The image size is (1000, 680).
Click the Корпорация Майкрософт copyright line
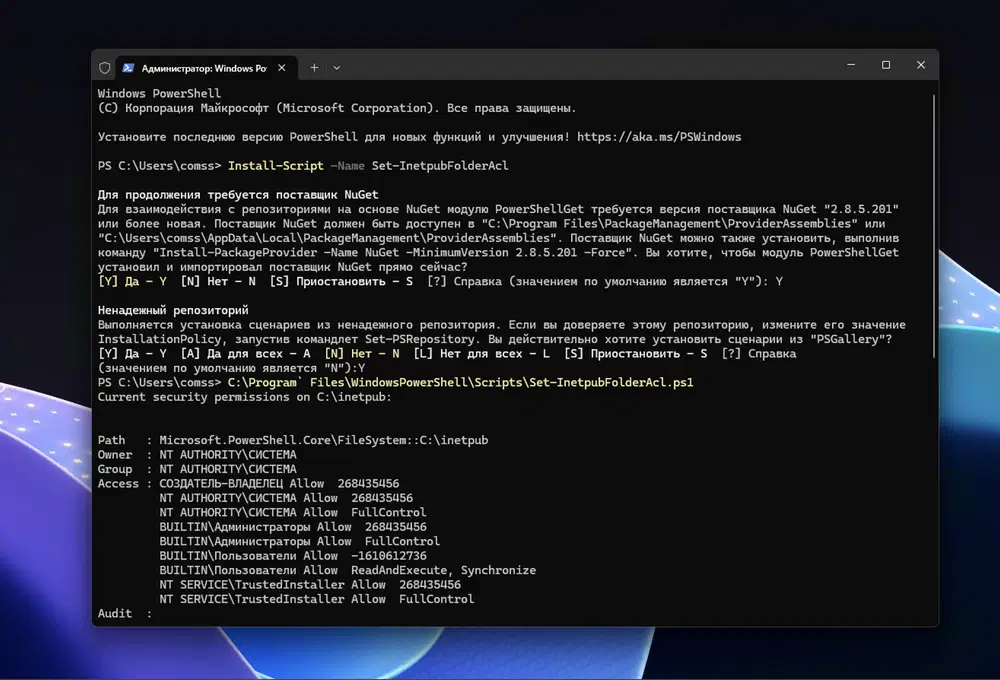coord(337,108)
